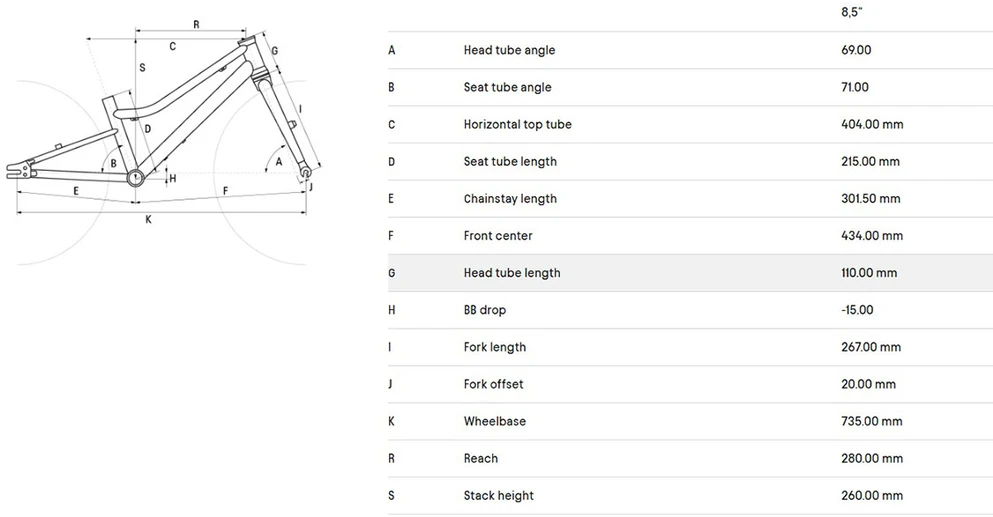
Task: Click the letter G in the table
Action: (x=391, y=273)
